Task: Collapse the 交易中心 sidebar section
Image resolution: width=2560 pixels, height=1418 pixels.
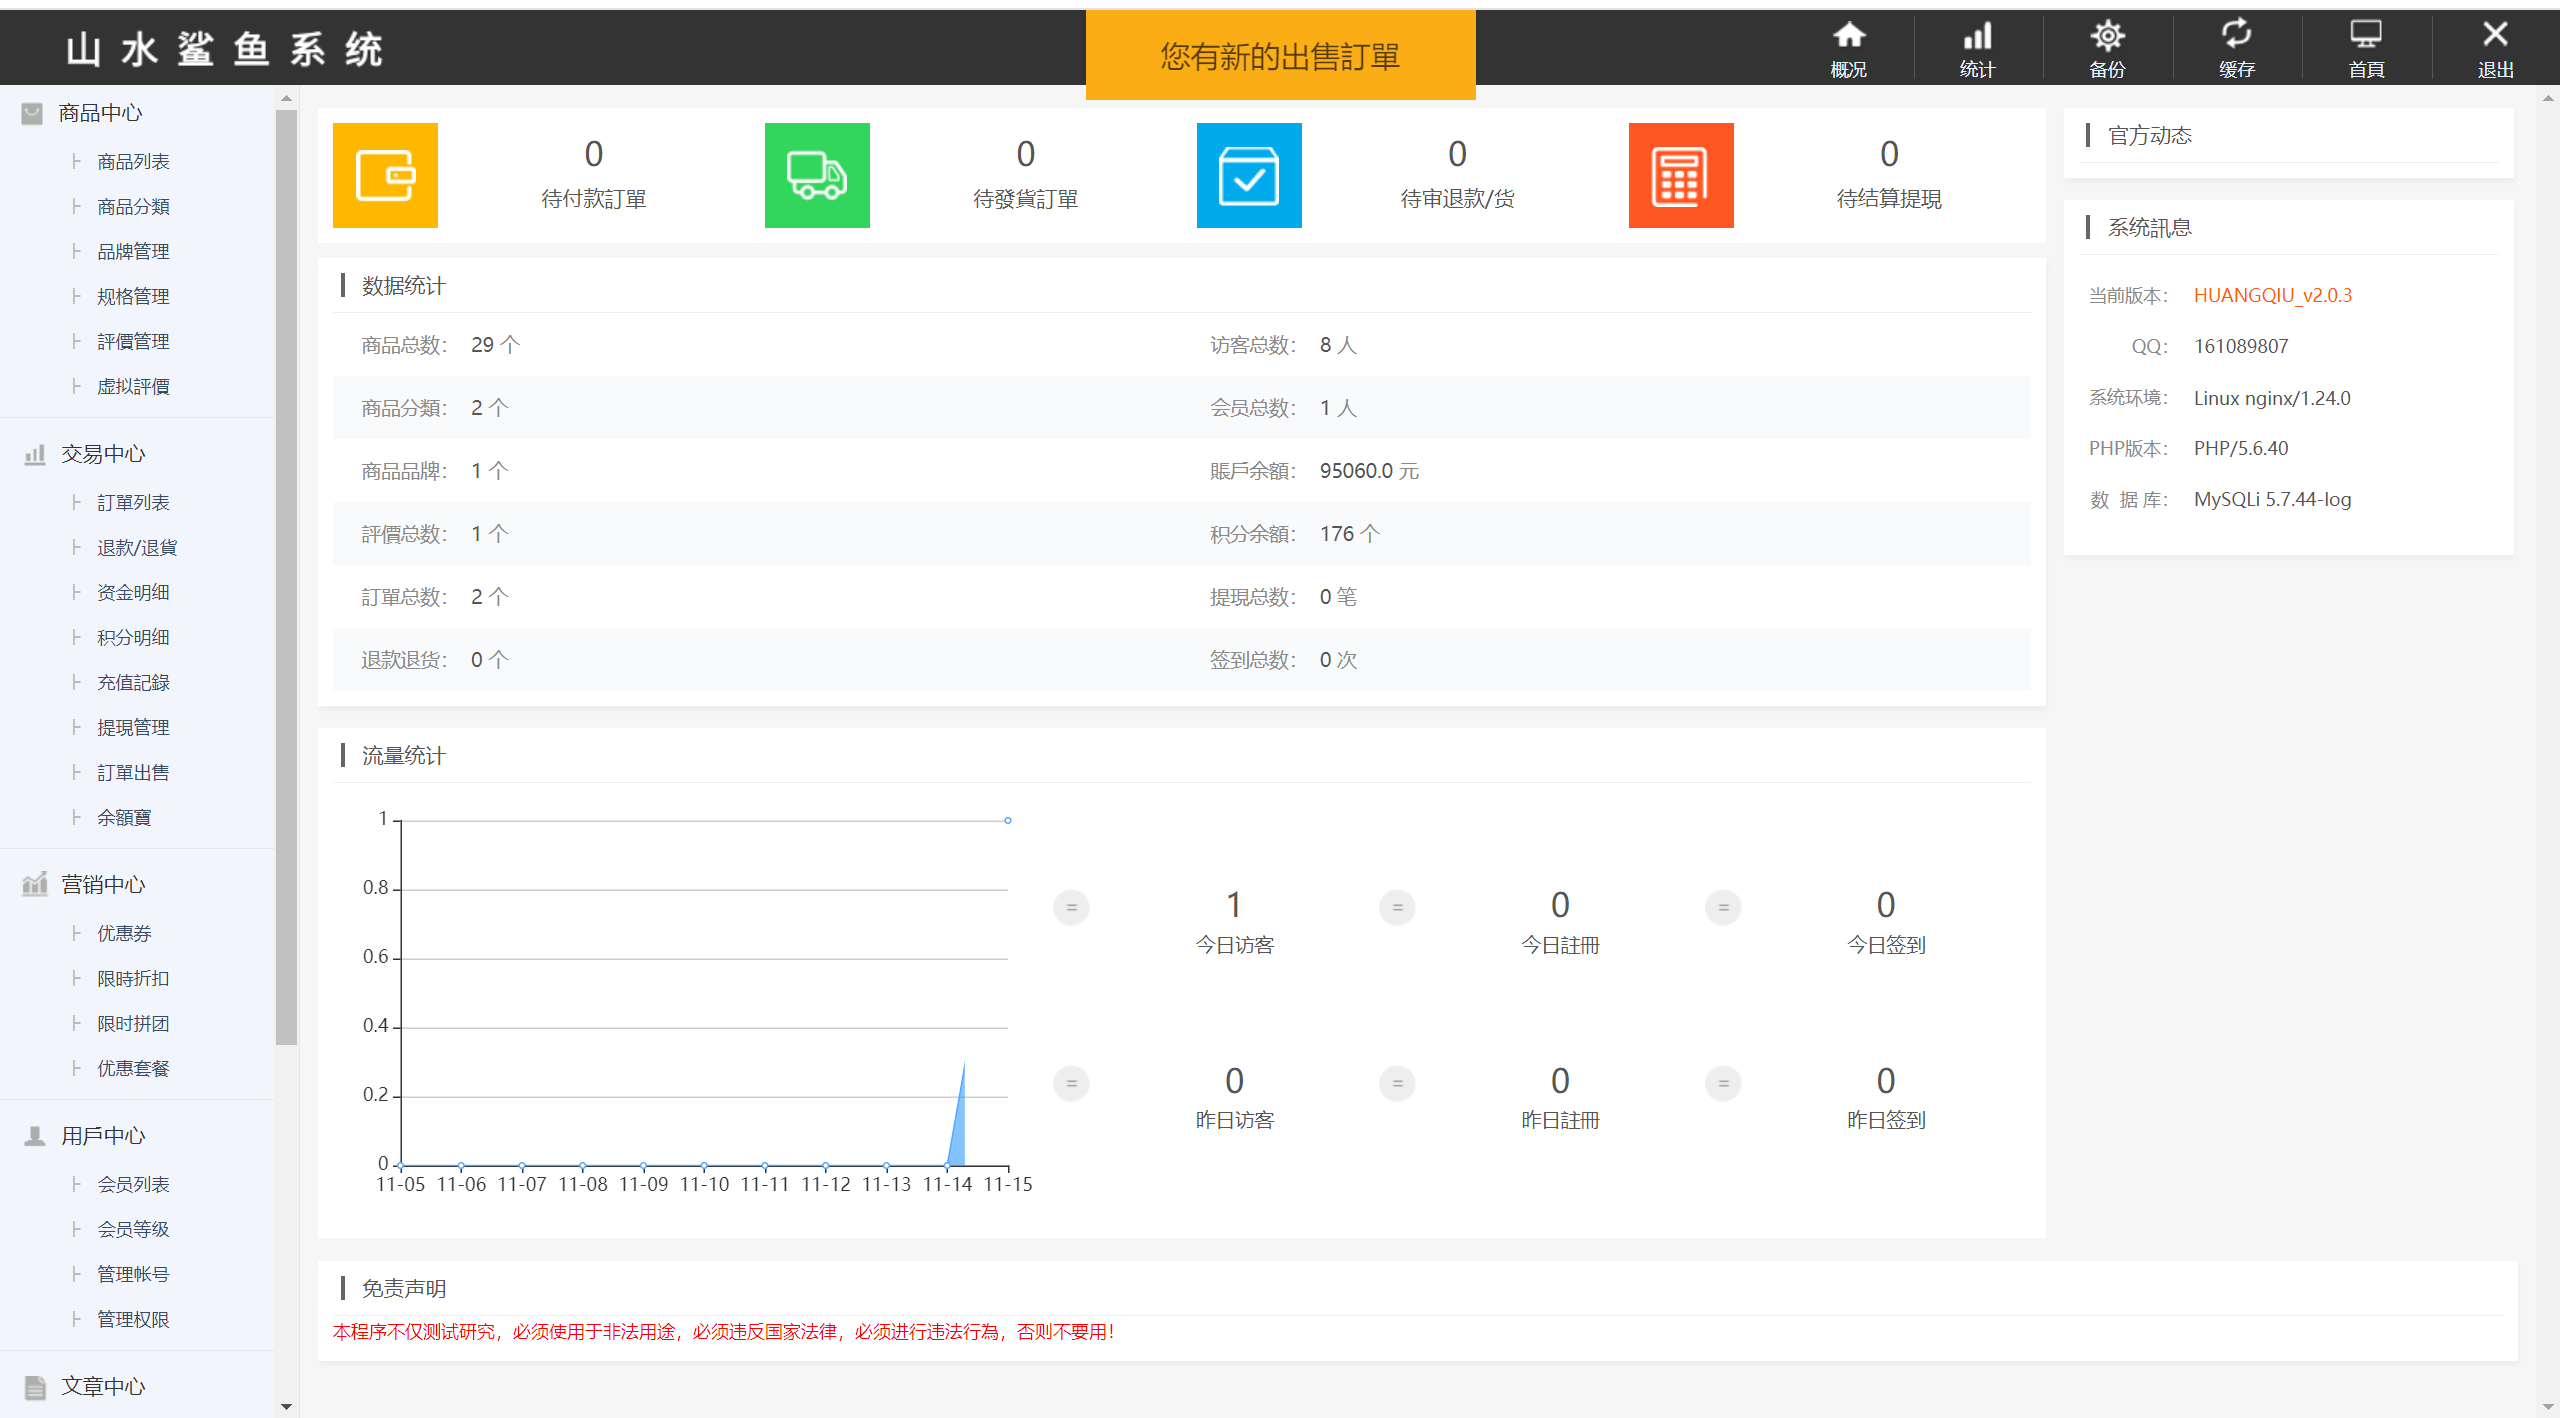Action: (x=102, y=454)
